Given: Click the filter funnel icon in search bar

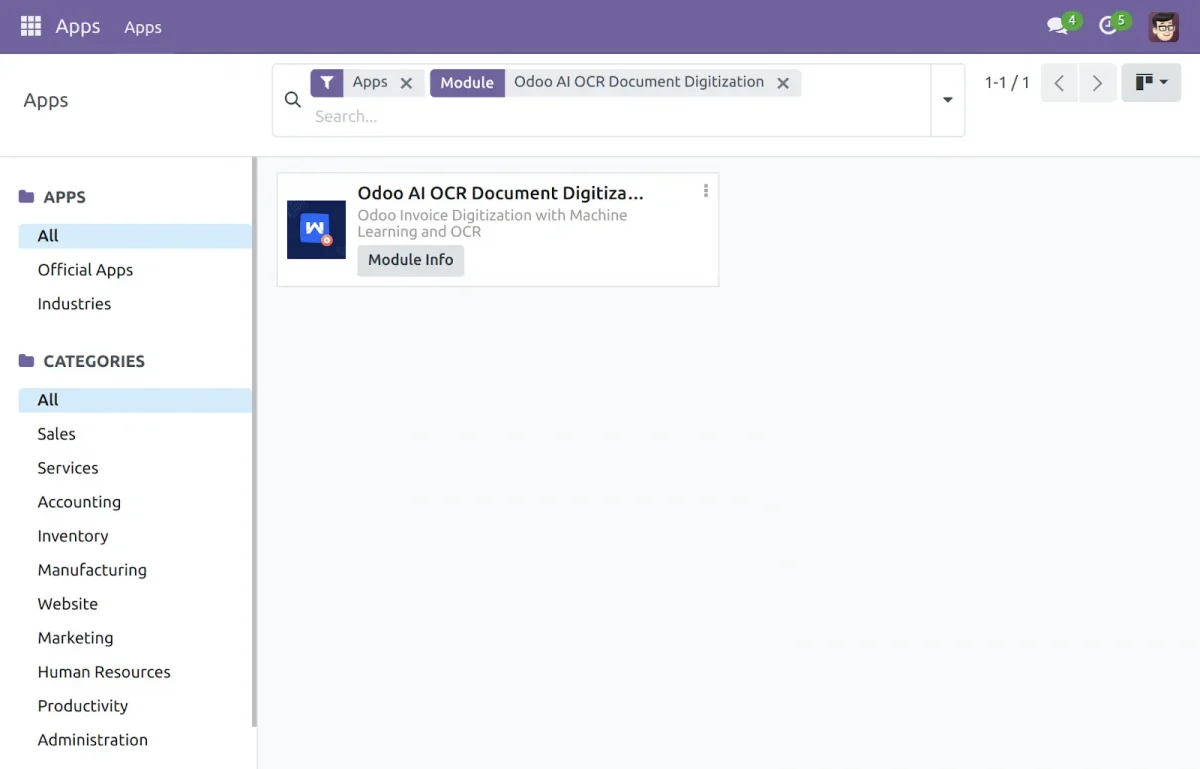Looking at the screenshot, I should tap(327, 82).
